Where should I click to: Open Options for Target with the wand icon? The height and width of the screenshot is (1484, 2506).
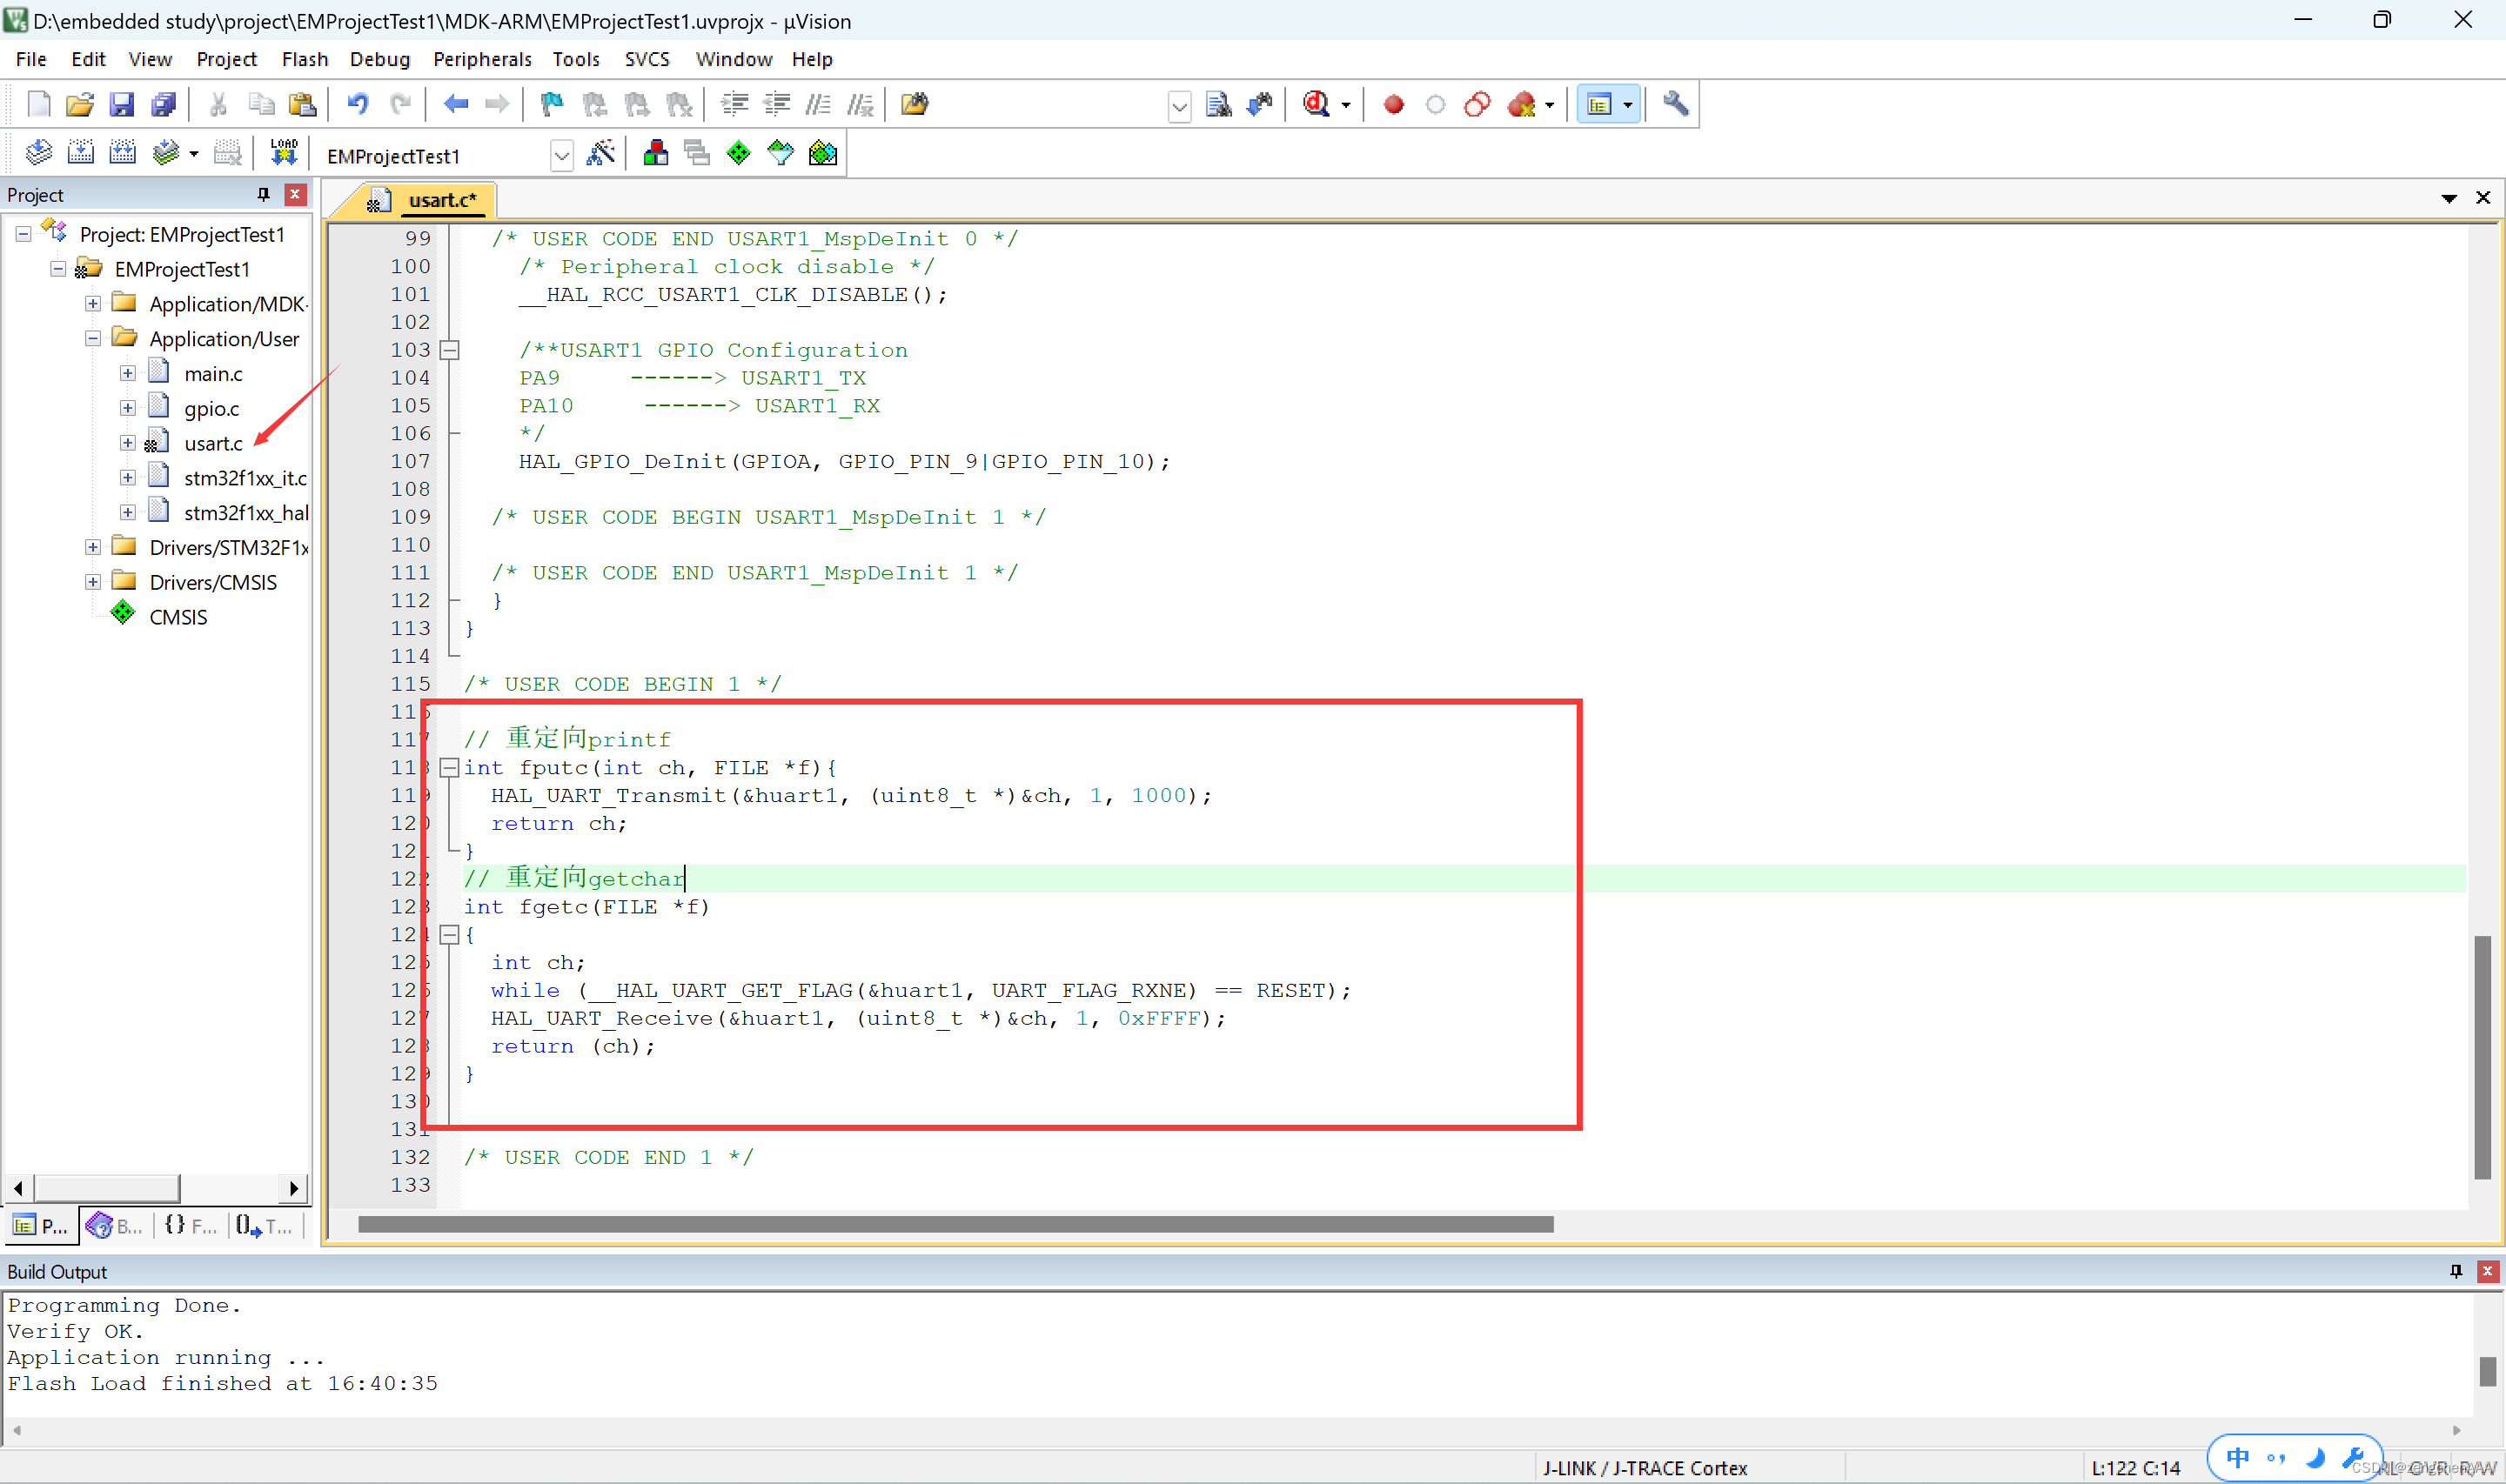tap(600, 153)
